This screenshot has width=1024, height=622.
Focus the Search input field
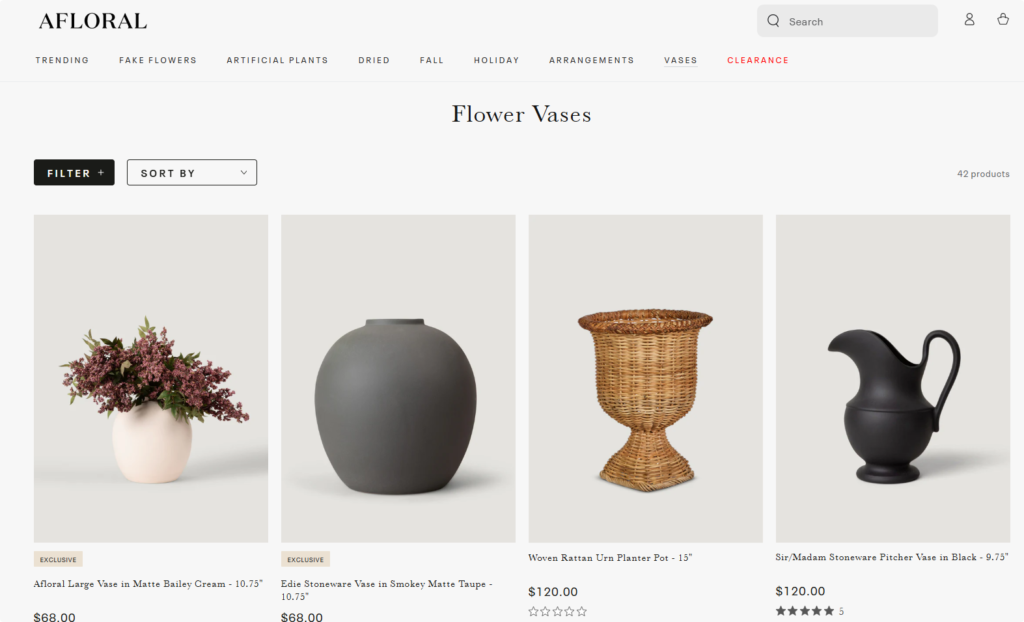tap(847, 21)
